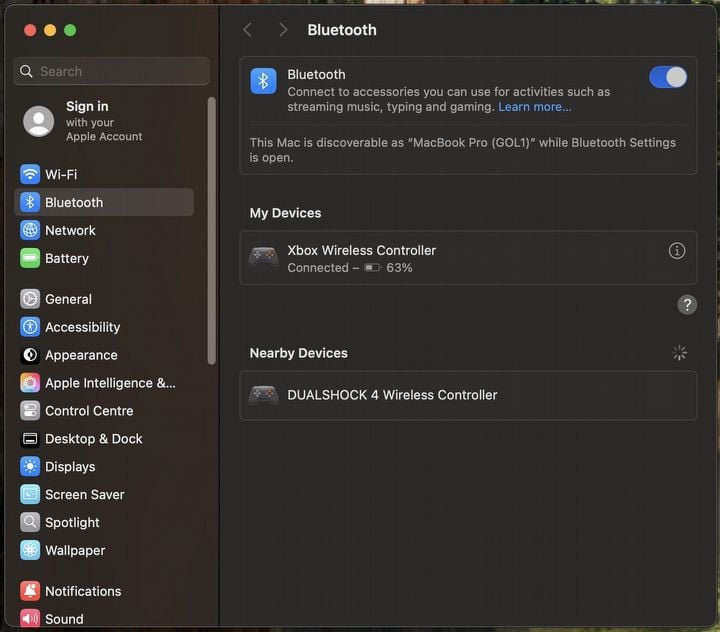Click the help question mark button
Screen dimensions: 720x632
687,305
